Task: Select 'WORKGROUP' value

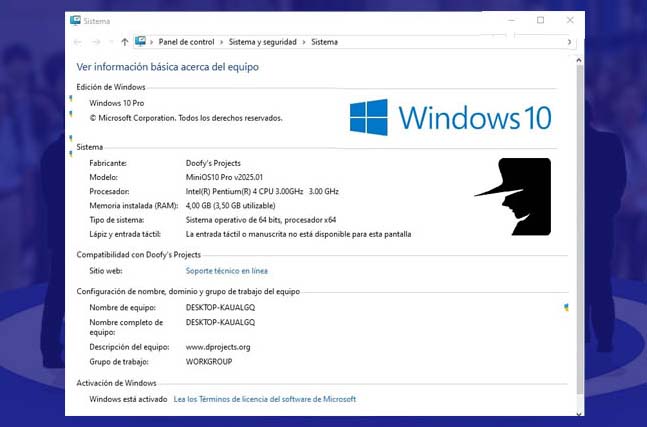Action: click(x=209, y=361)
